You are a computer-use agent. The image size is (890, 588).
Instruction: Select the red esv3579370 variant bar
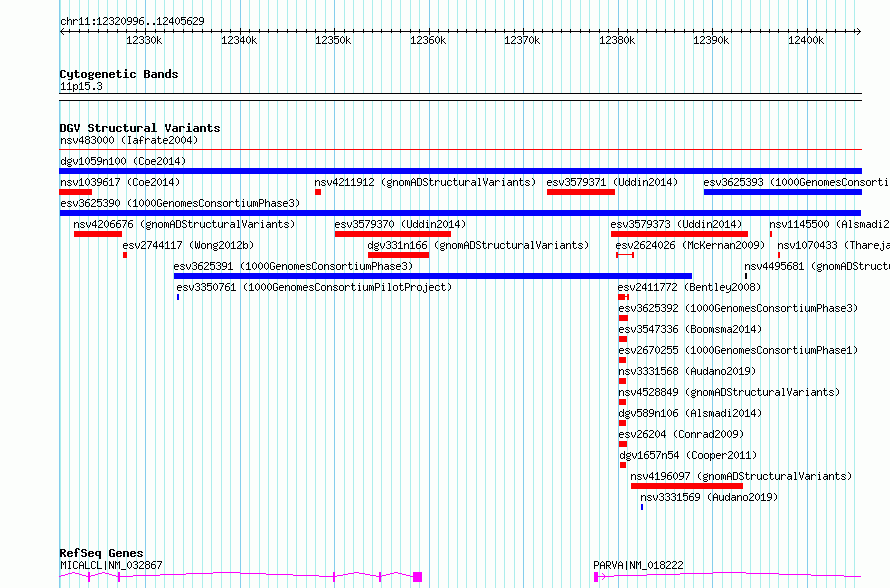[x=393, y=234]
